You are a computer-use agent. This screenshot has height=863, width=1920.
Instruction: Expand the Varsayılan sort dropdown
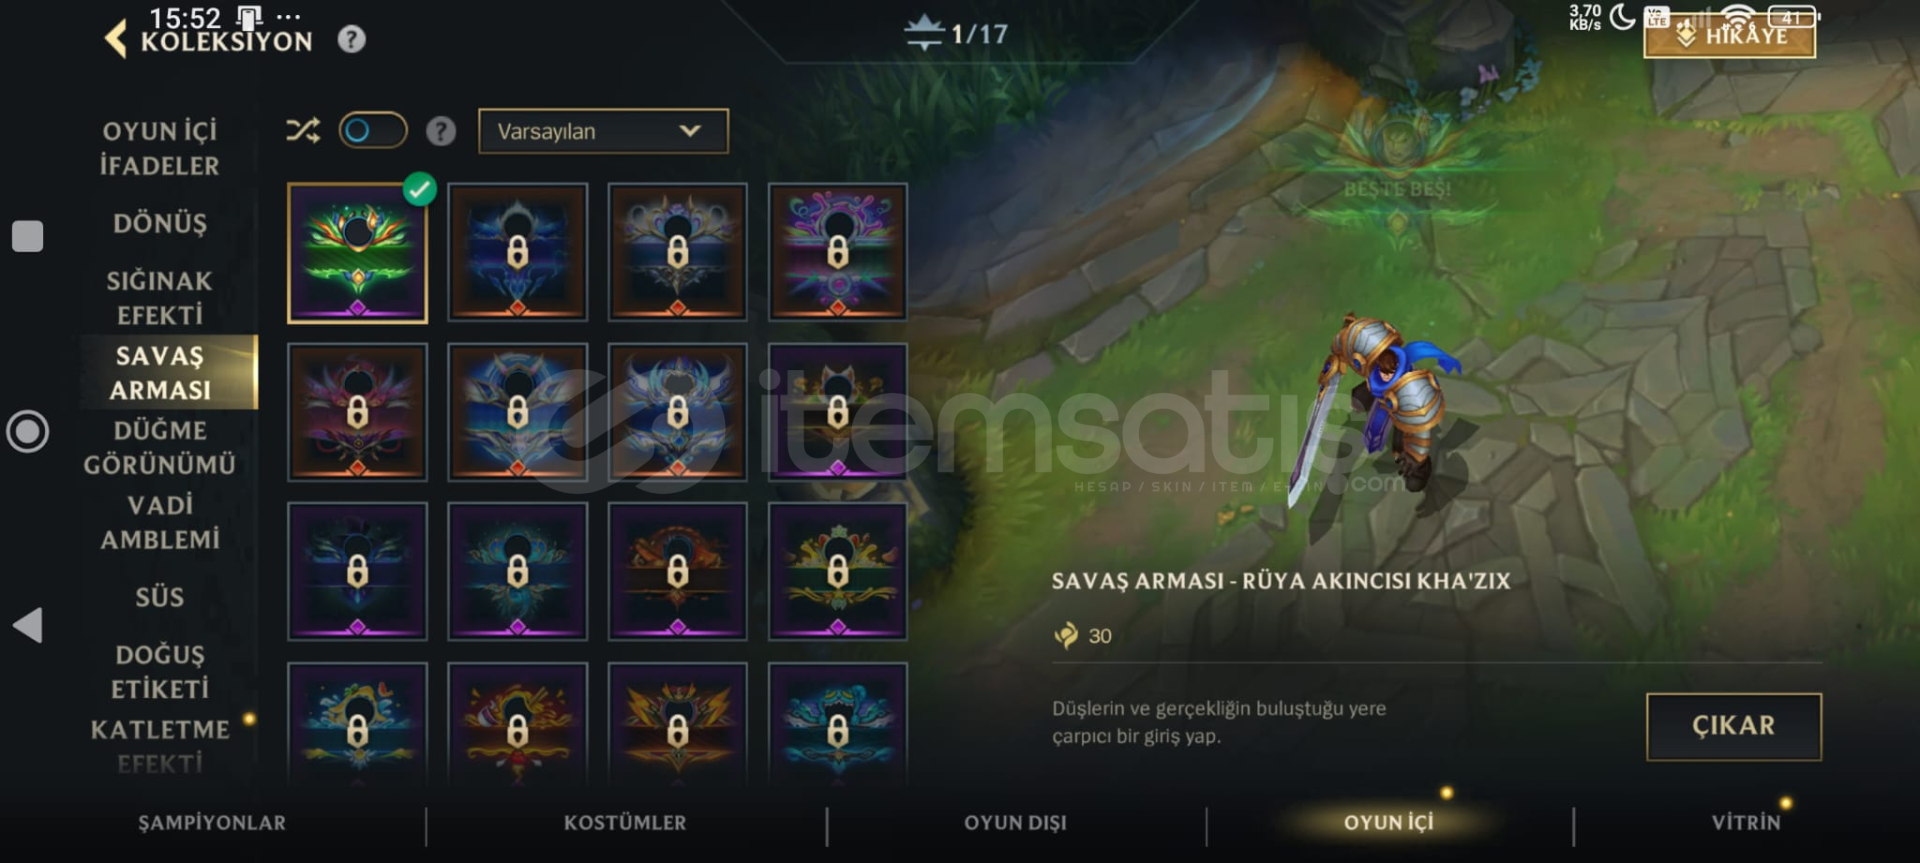[x=603, y=131]
